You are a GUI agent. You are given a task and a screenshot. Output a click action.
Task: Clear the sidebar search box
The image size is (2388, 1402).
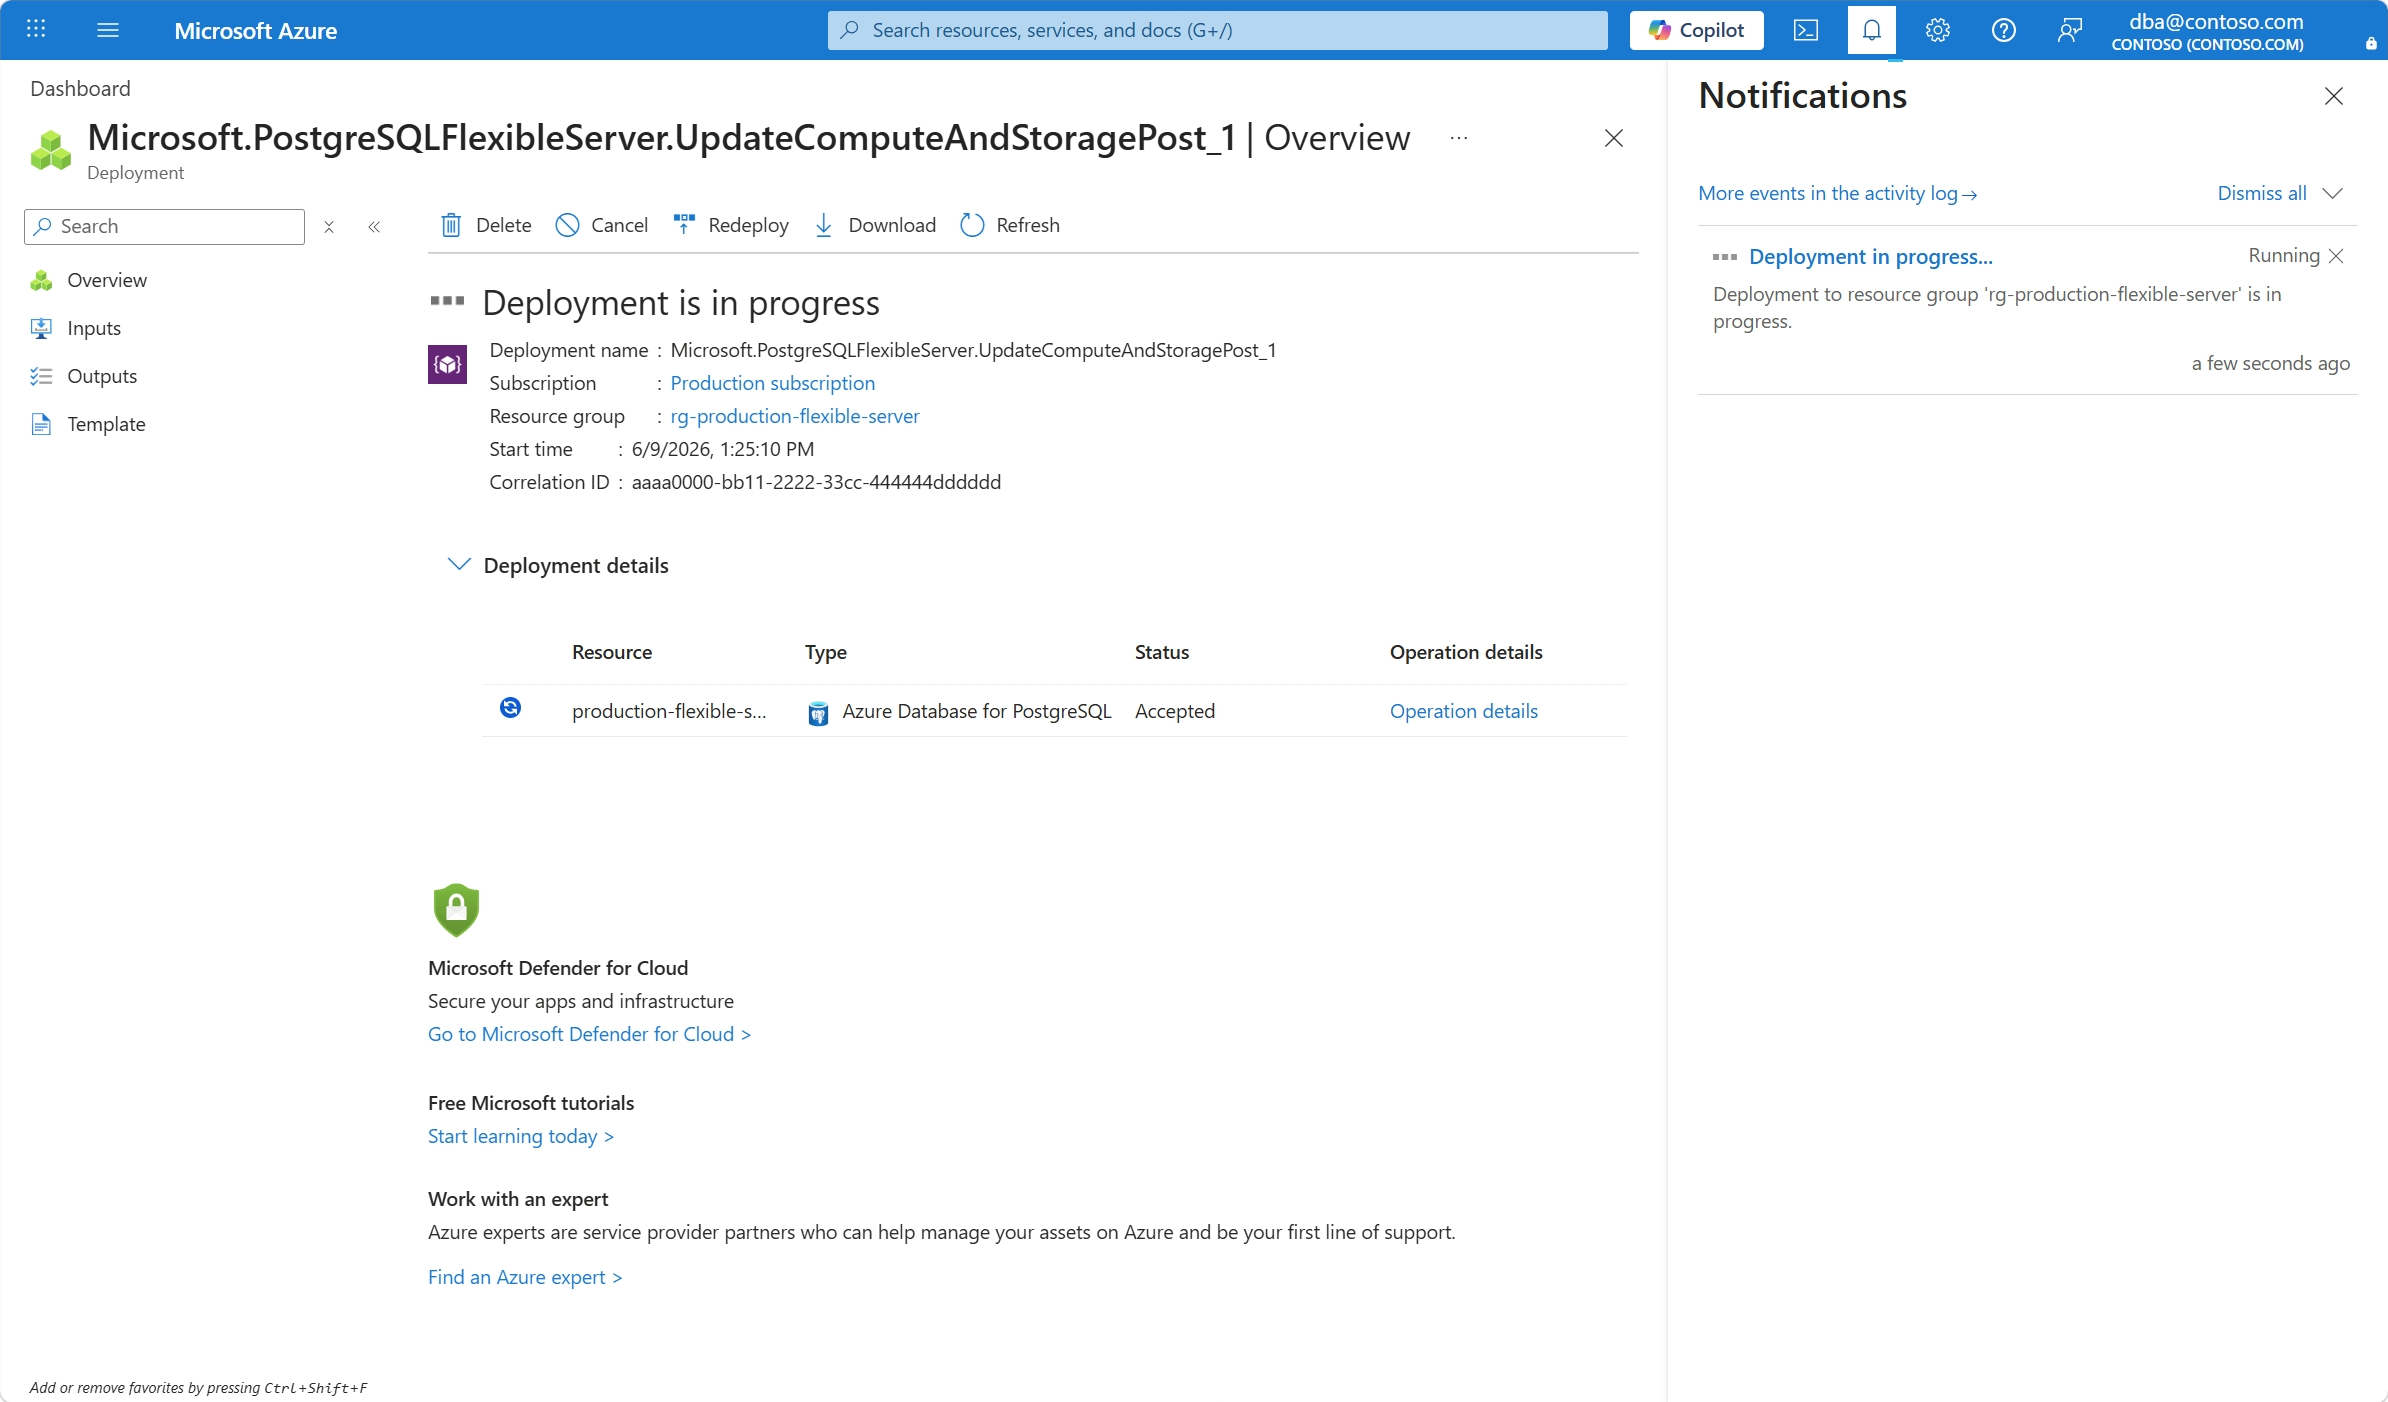click(328, 227)
